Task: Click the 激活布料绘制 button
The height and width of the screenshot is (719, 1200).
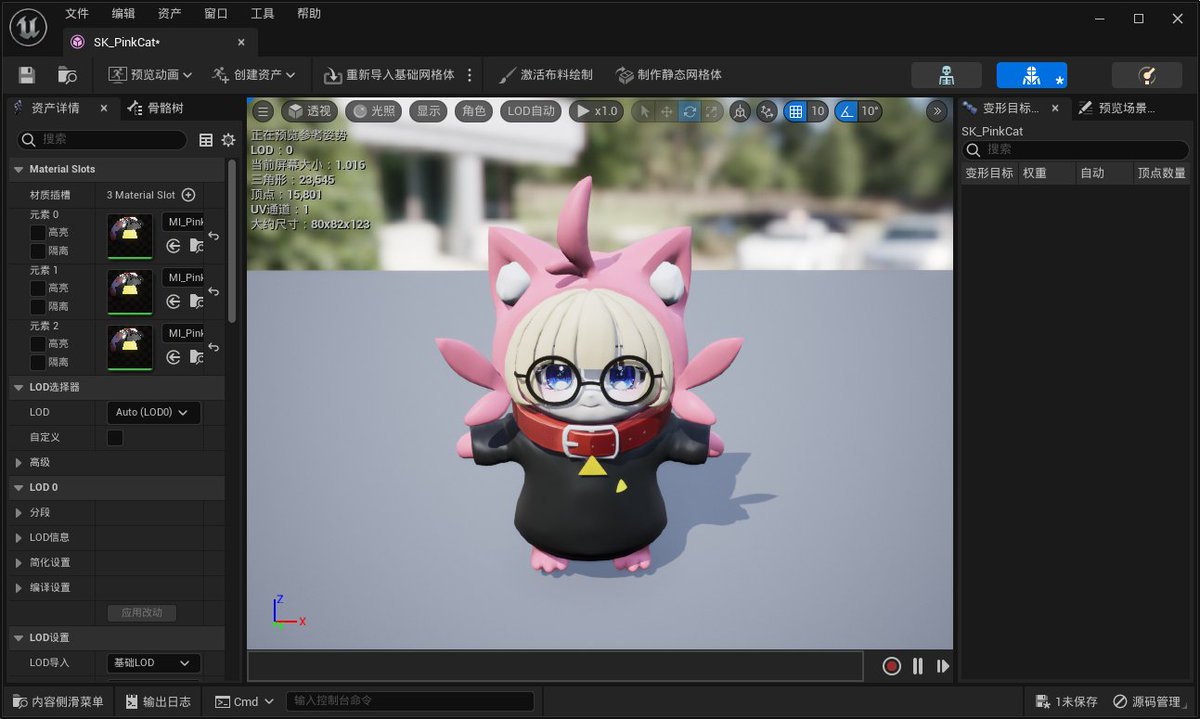Action: [546, 75]
